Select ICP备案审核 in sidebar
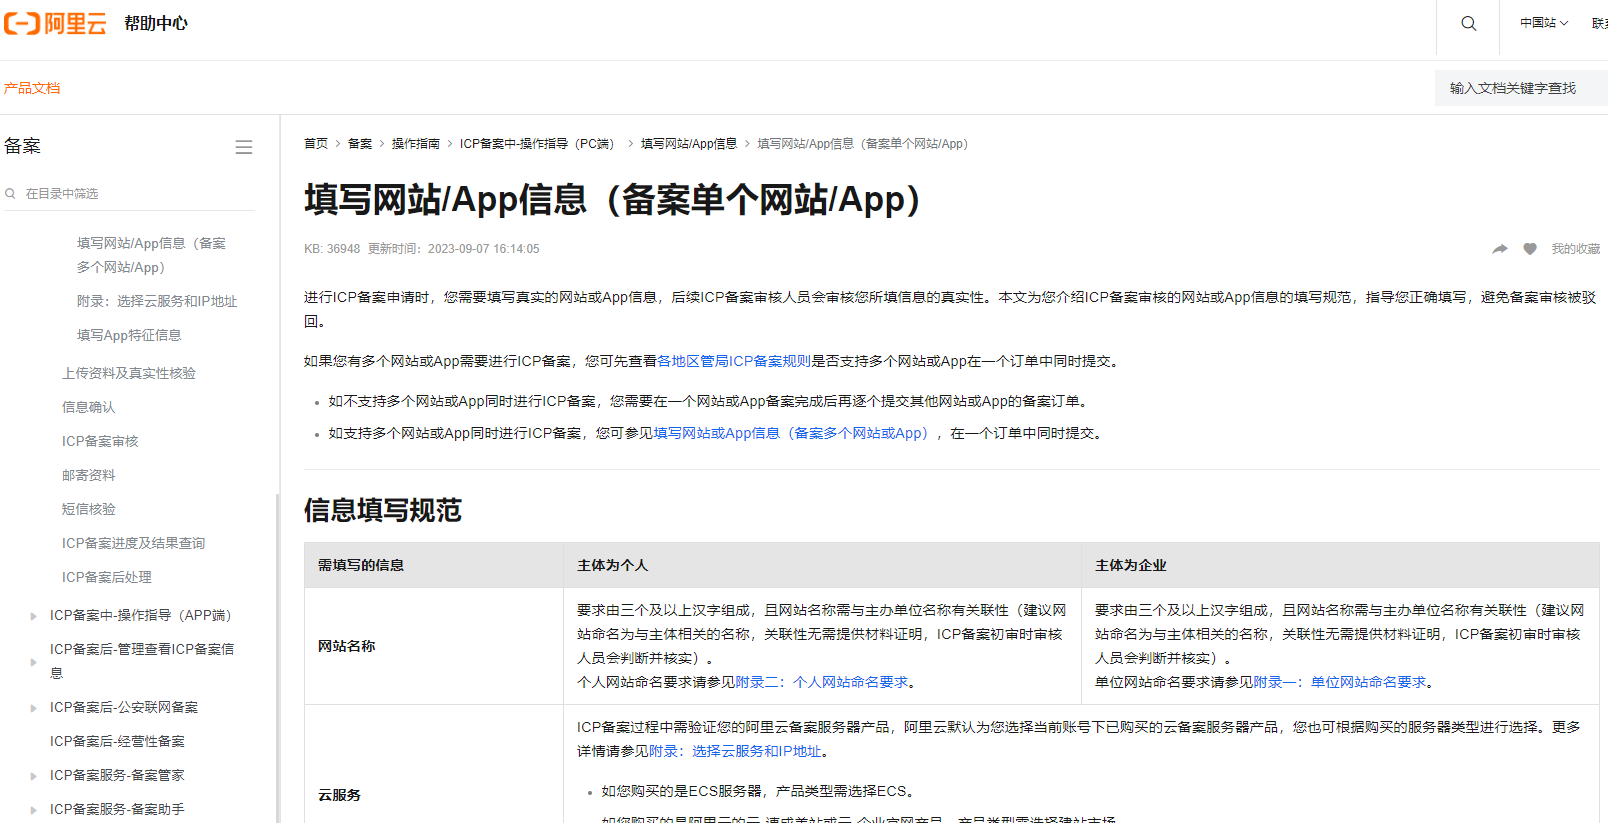The image size is (1608, 823). coord(100,441)
